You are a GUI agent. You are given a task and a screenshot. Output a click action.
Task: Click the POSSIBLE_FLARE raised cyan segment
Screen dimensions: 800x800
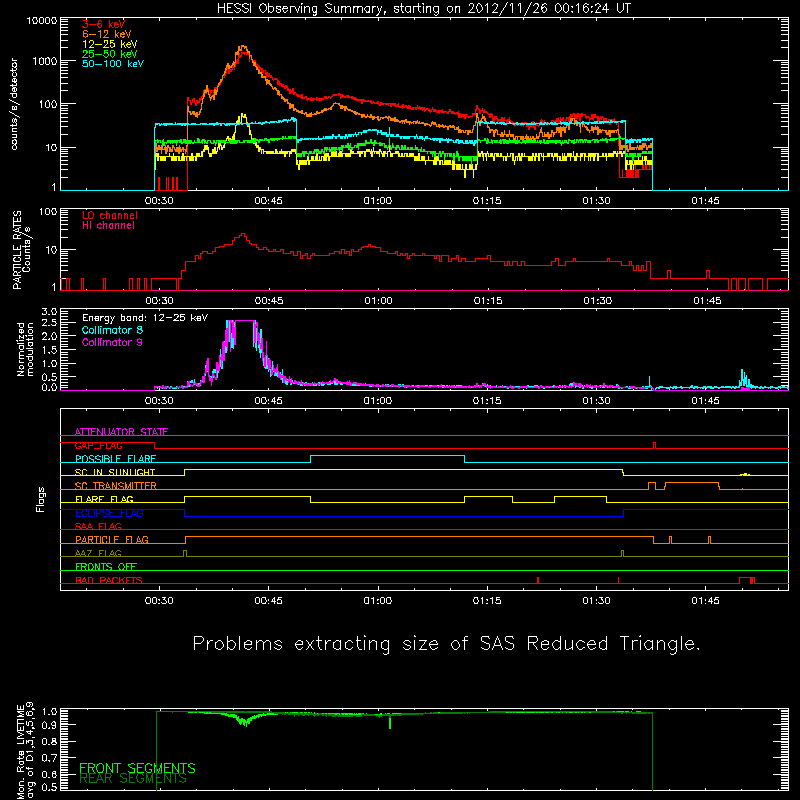pyautogui.click(x=388, y=456)
